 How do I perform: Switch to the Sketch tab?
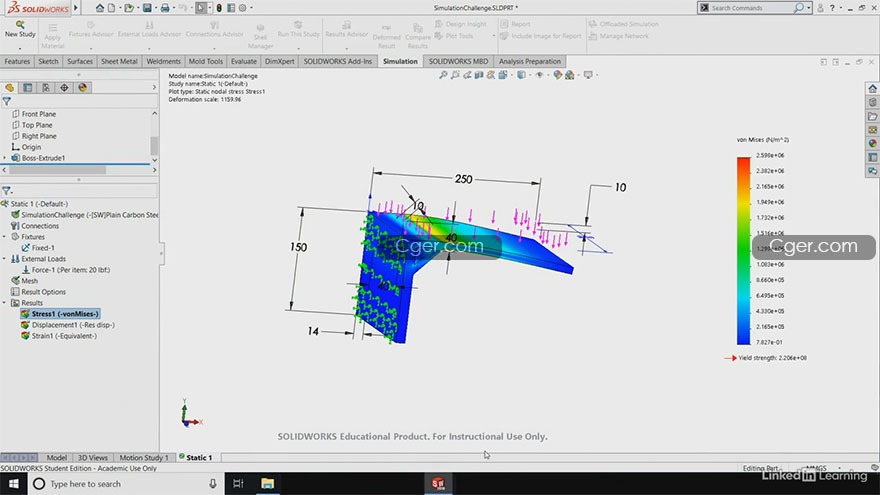[x=48, y=61]
